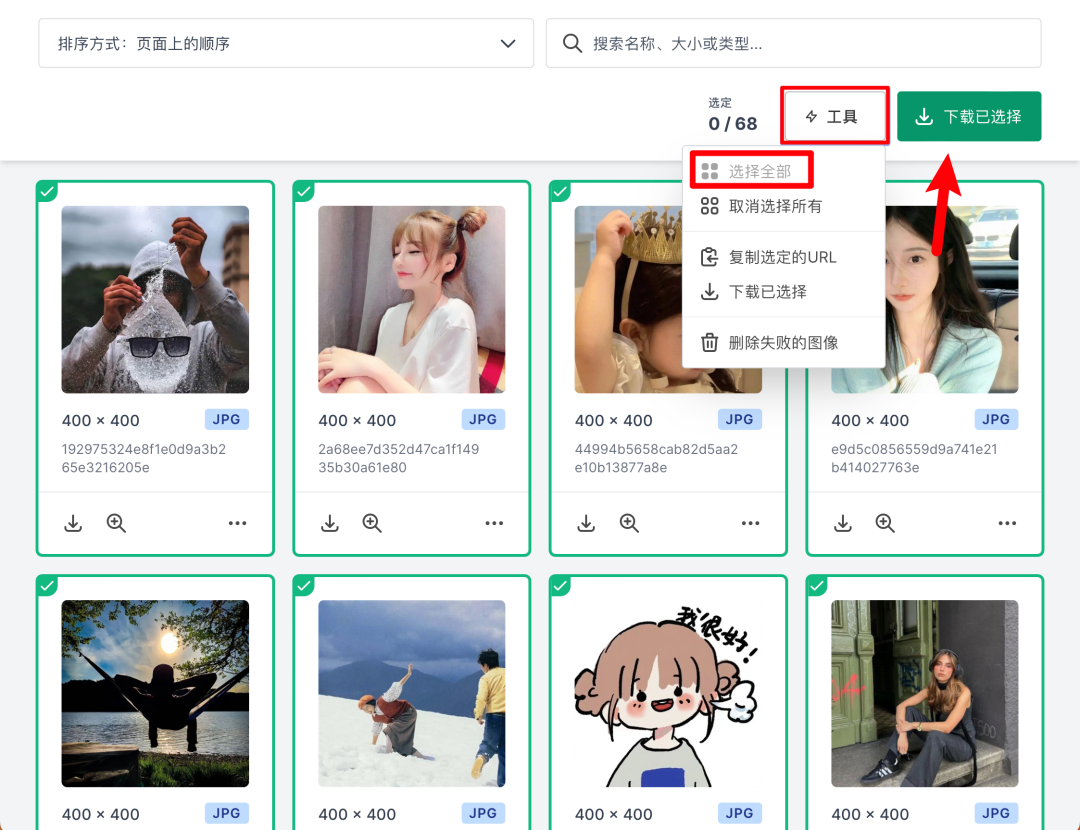1080x830 pixels.
Task: Toggle selection checkmark on hooded man image
Action: coord(47,191)
